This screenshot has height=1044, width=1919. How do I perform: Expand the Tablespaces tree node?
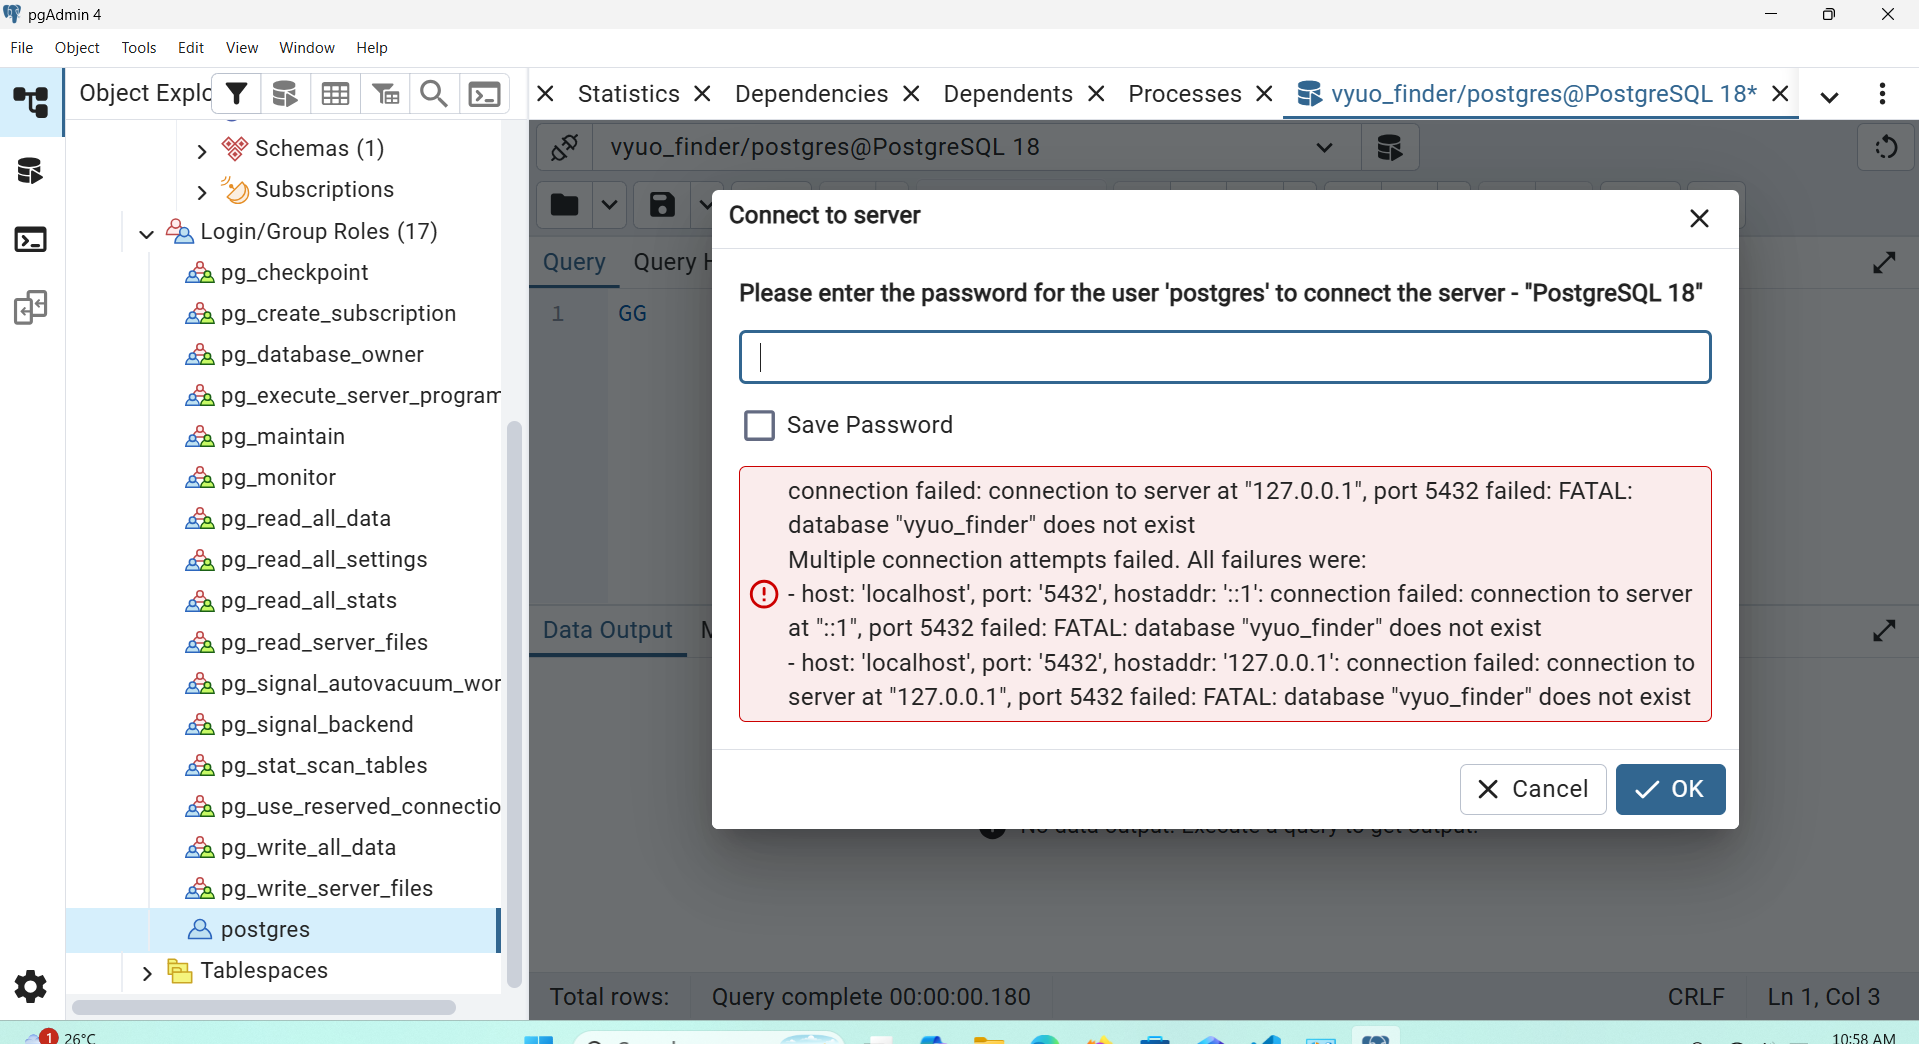(x=147, y=972)
